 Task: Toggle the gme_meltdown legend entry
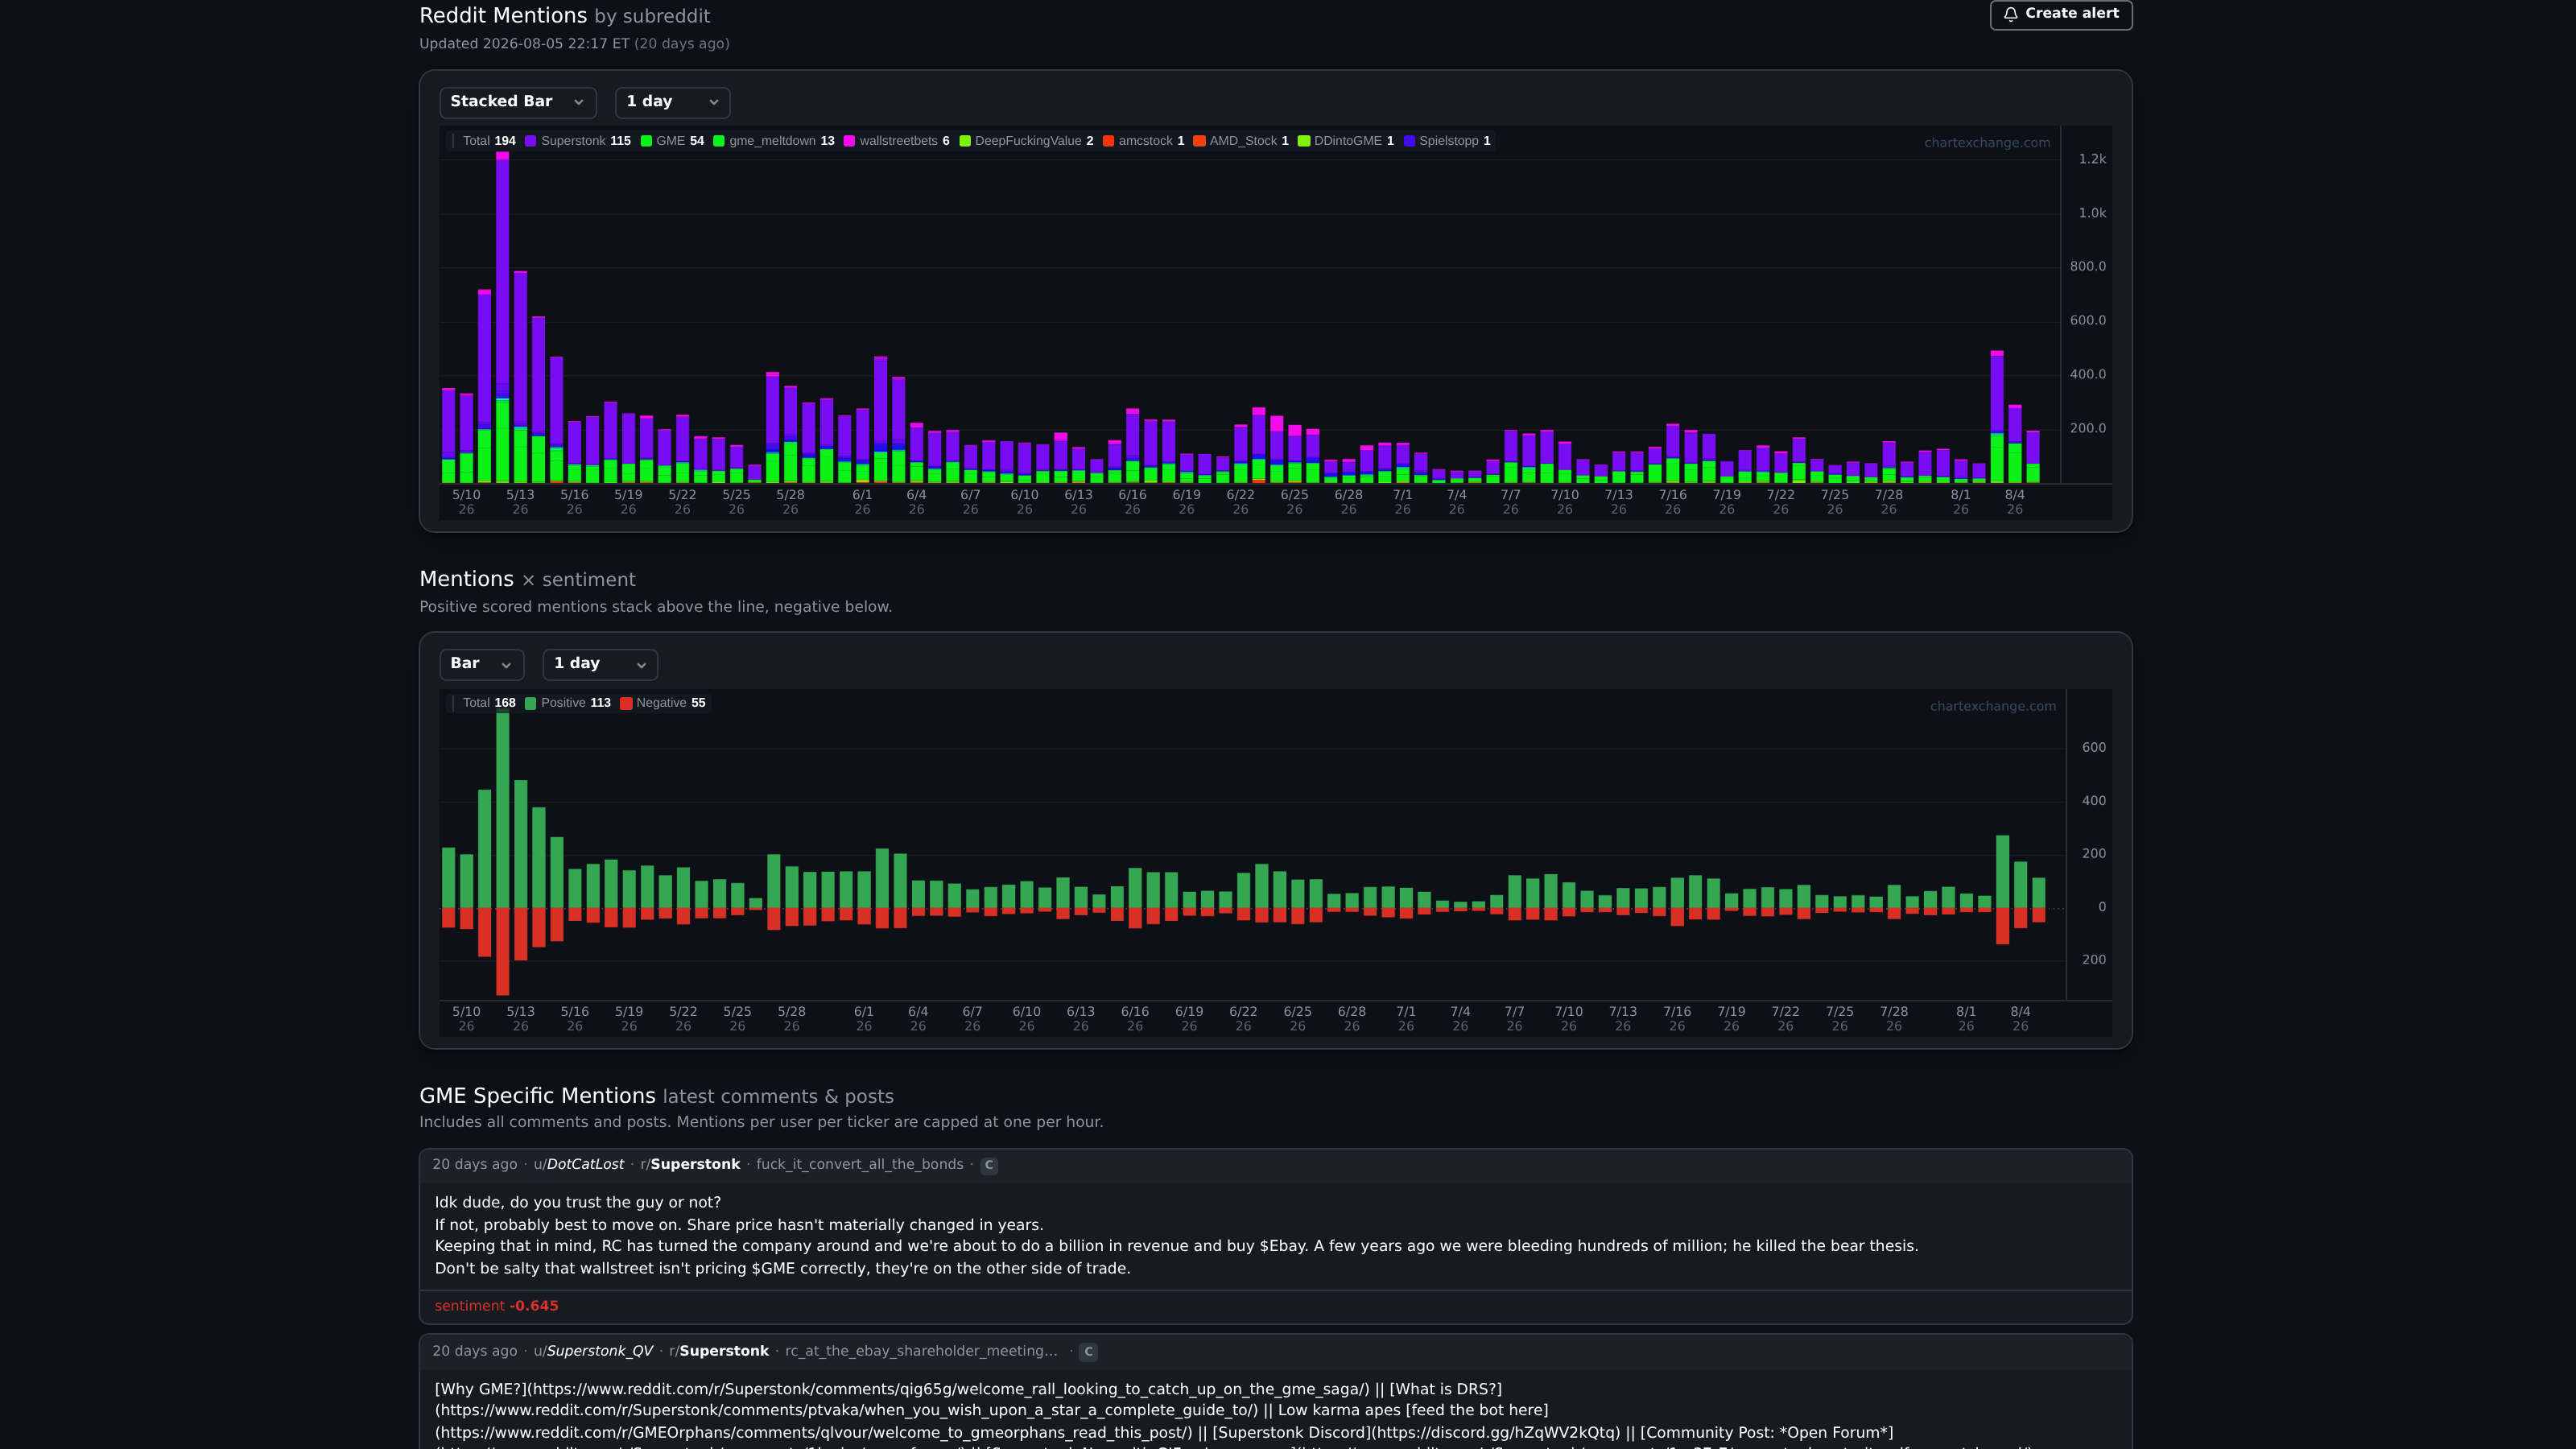click(774, 141)
